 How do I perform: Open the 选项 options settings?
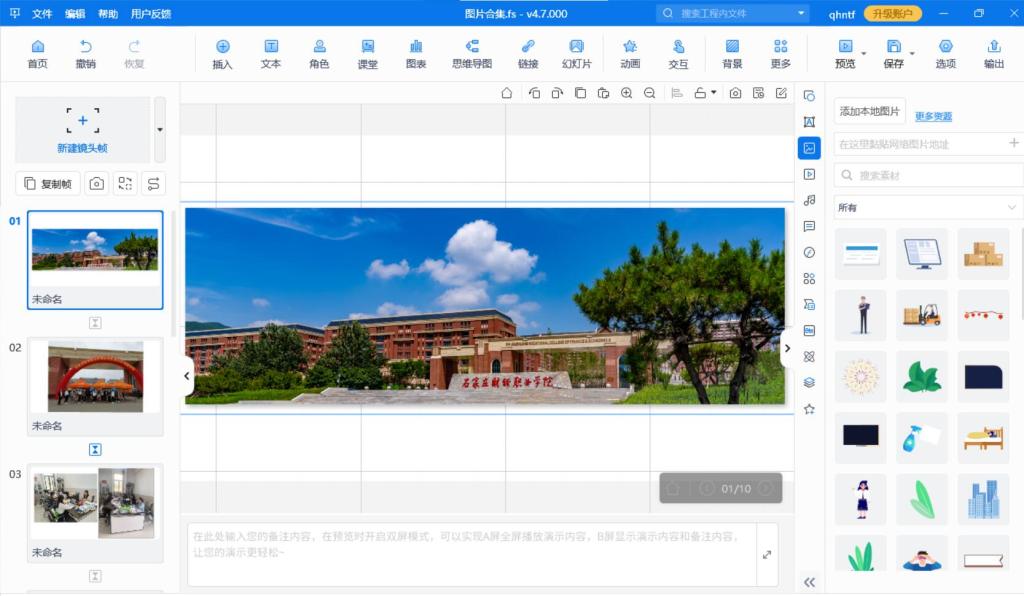click(x=946, y=54)
